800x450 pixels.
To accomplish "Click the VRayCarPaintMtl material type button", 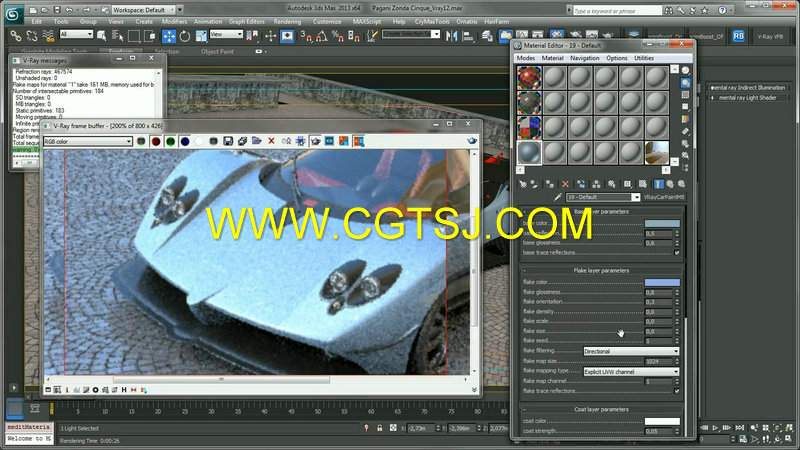I will coord(664,197).
